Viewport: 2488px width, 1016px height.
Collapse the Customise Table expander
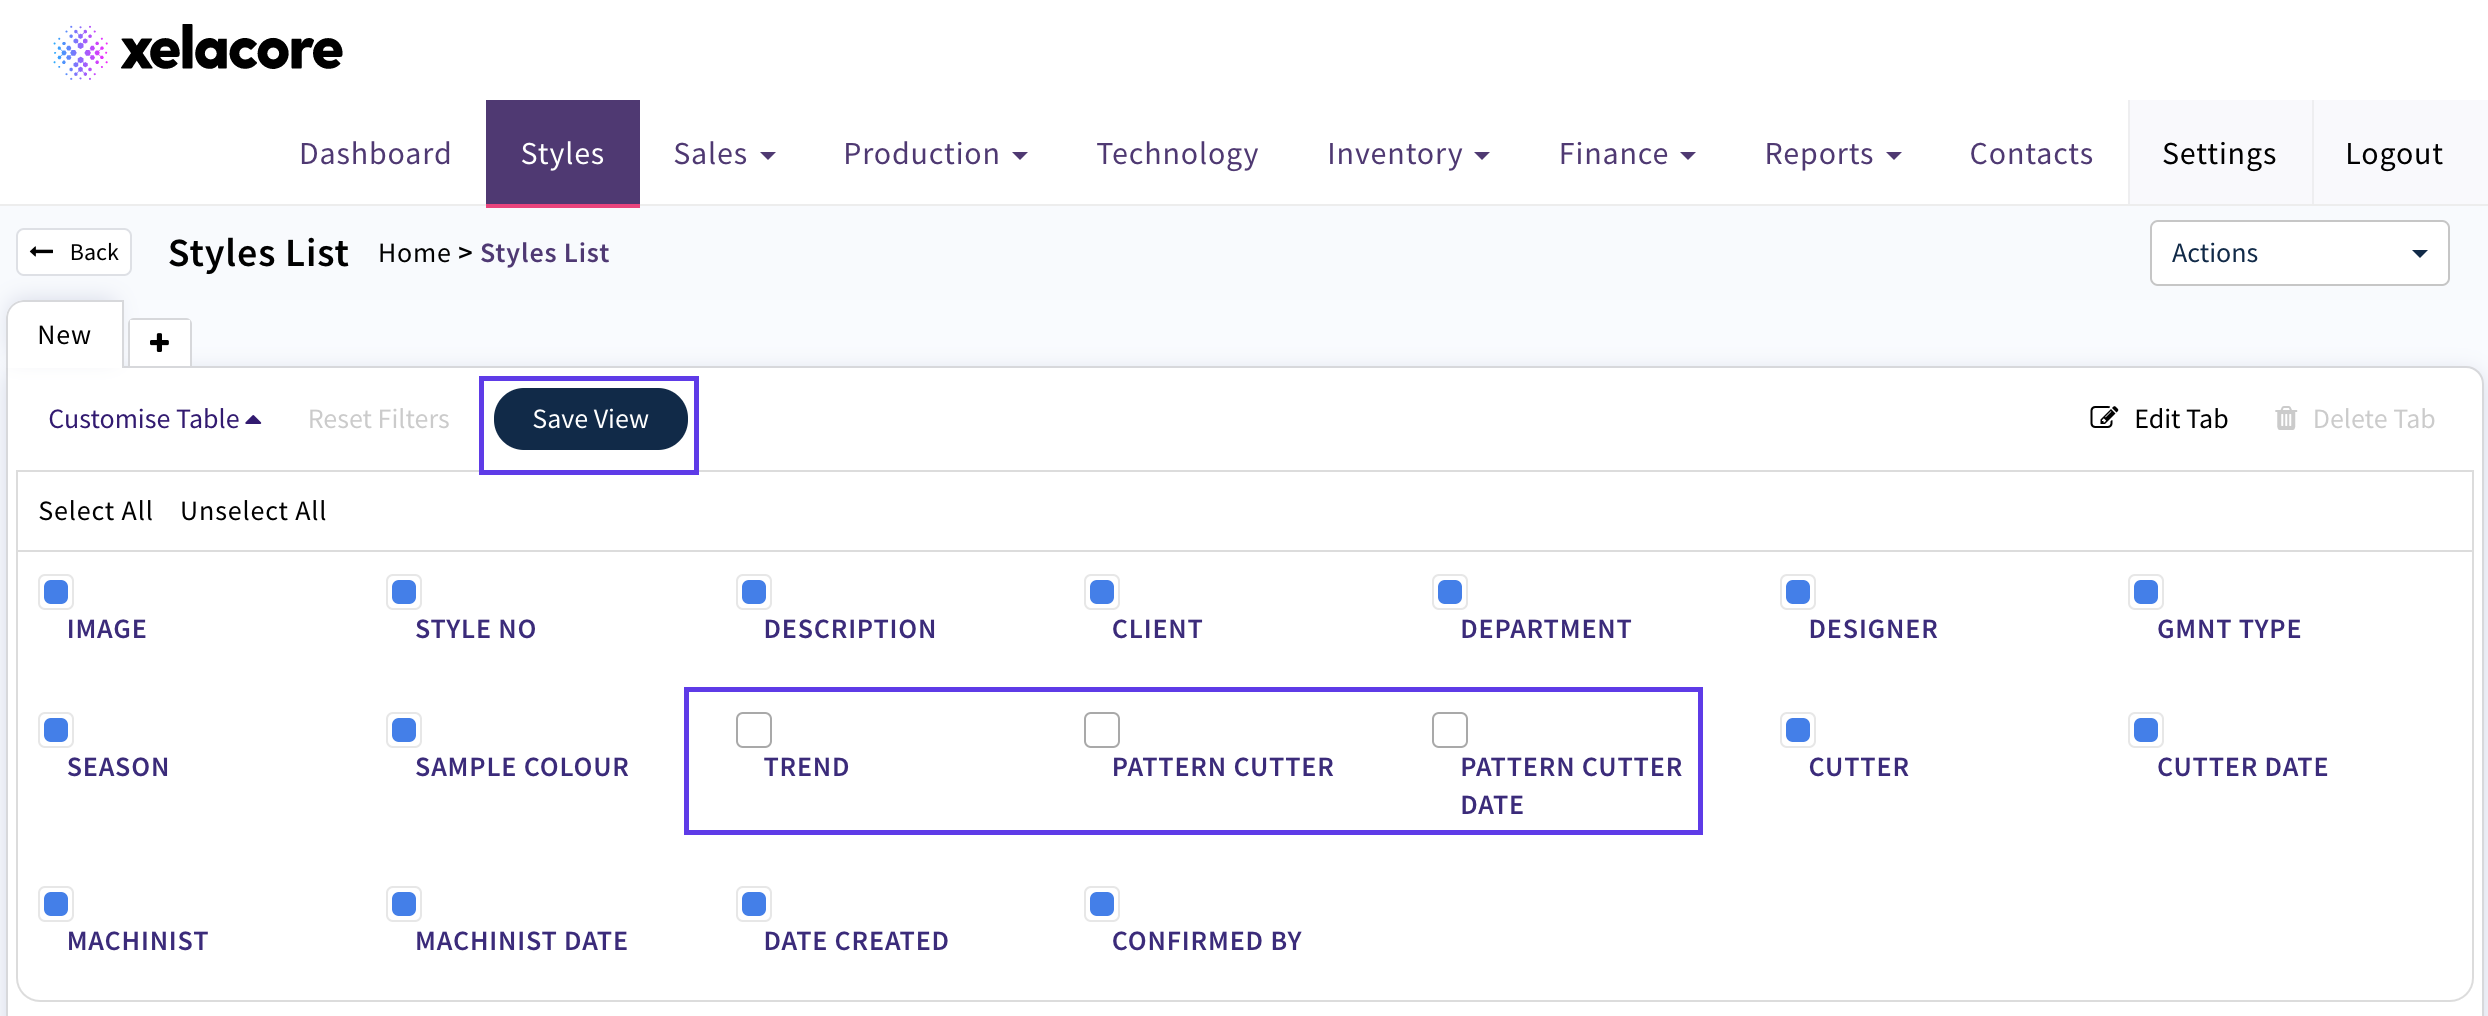pyautogui.click(x=155, y=419)
